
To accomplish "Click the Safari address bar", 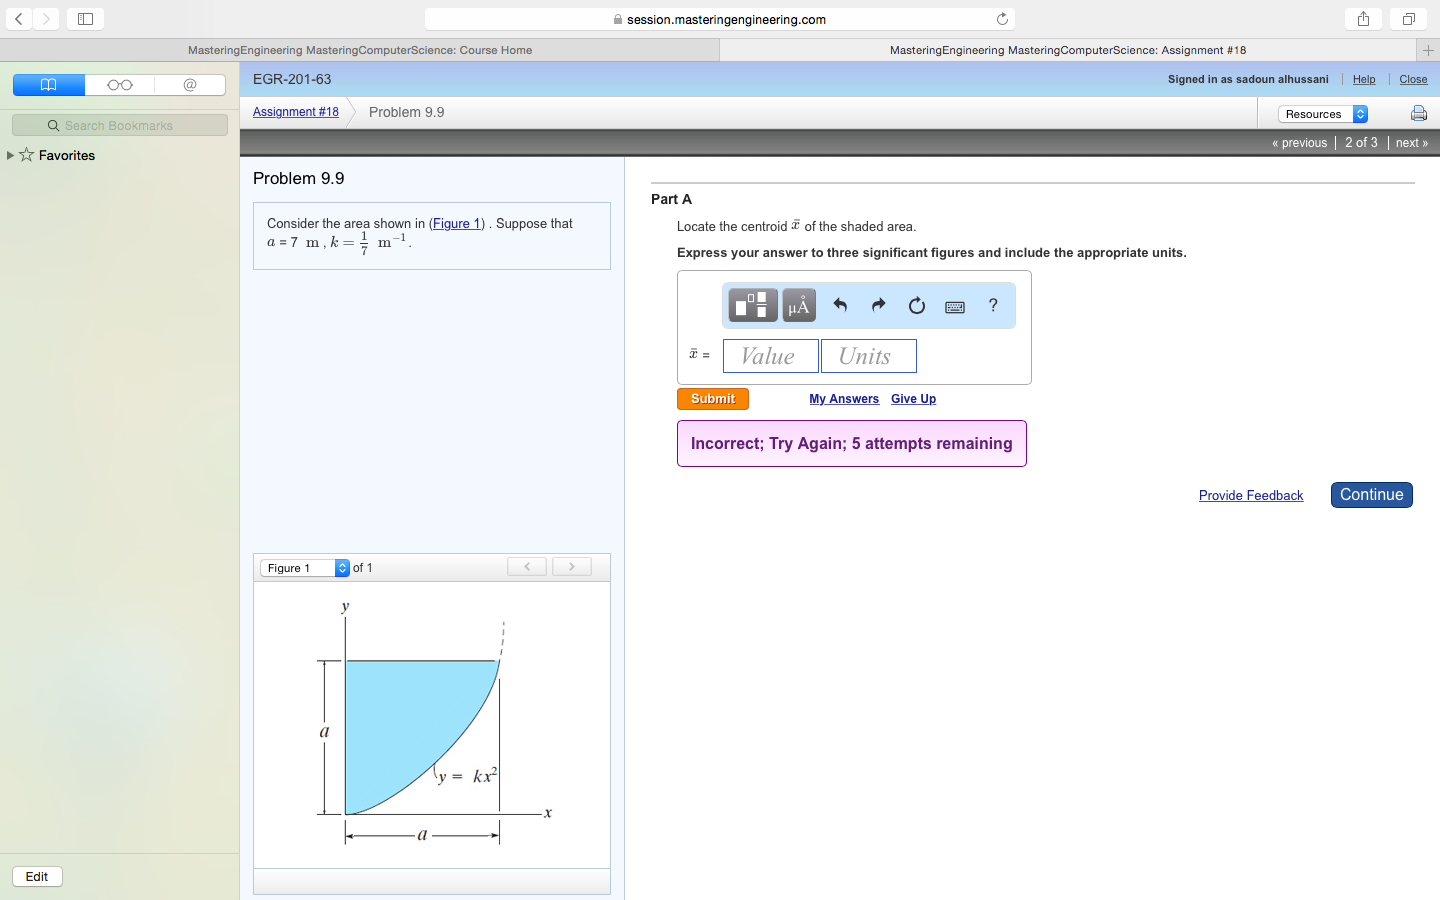I will [720, 19].
